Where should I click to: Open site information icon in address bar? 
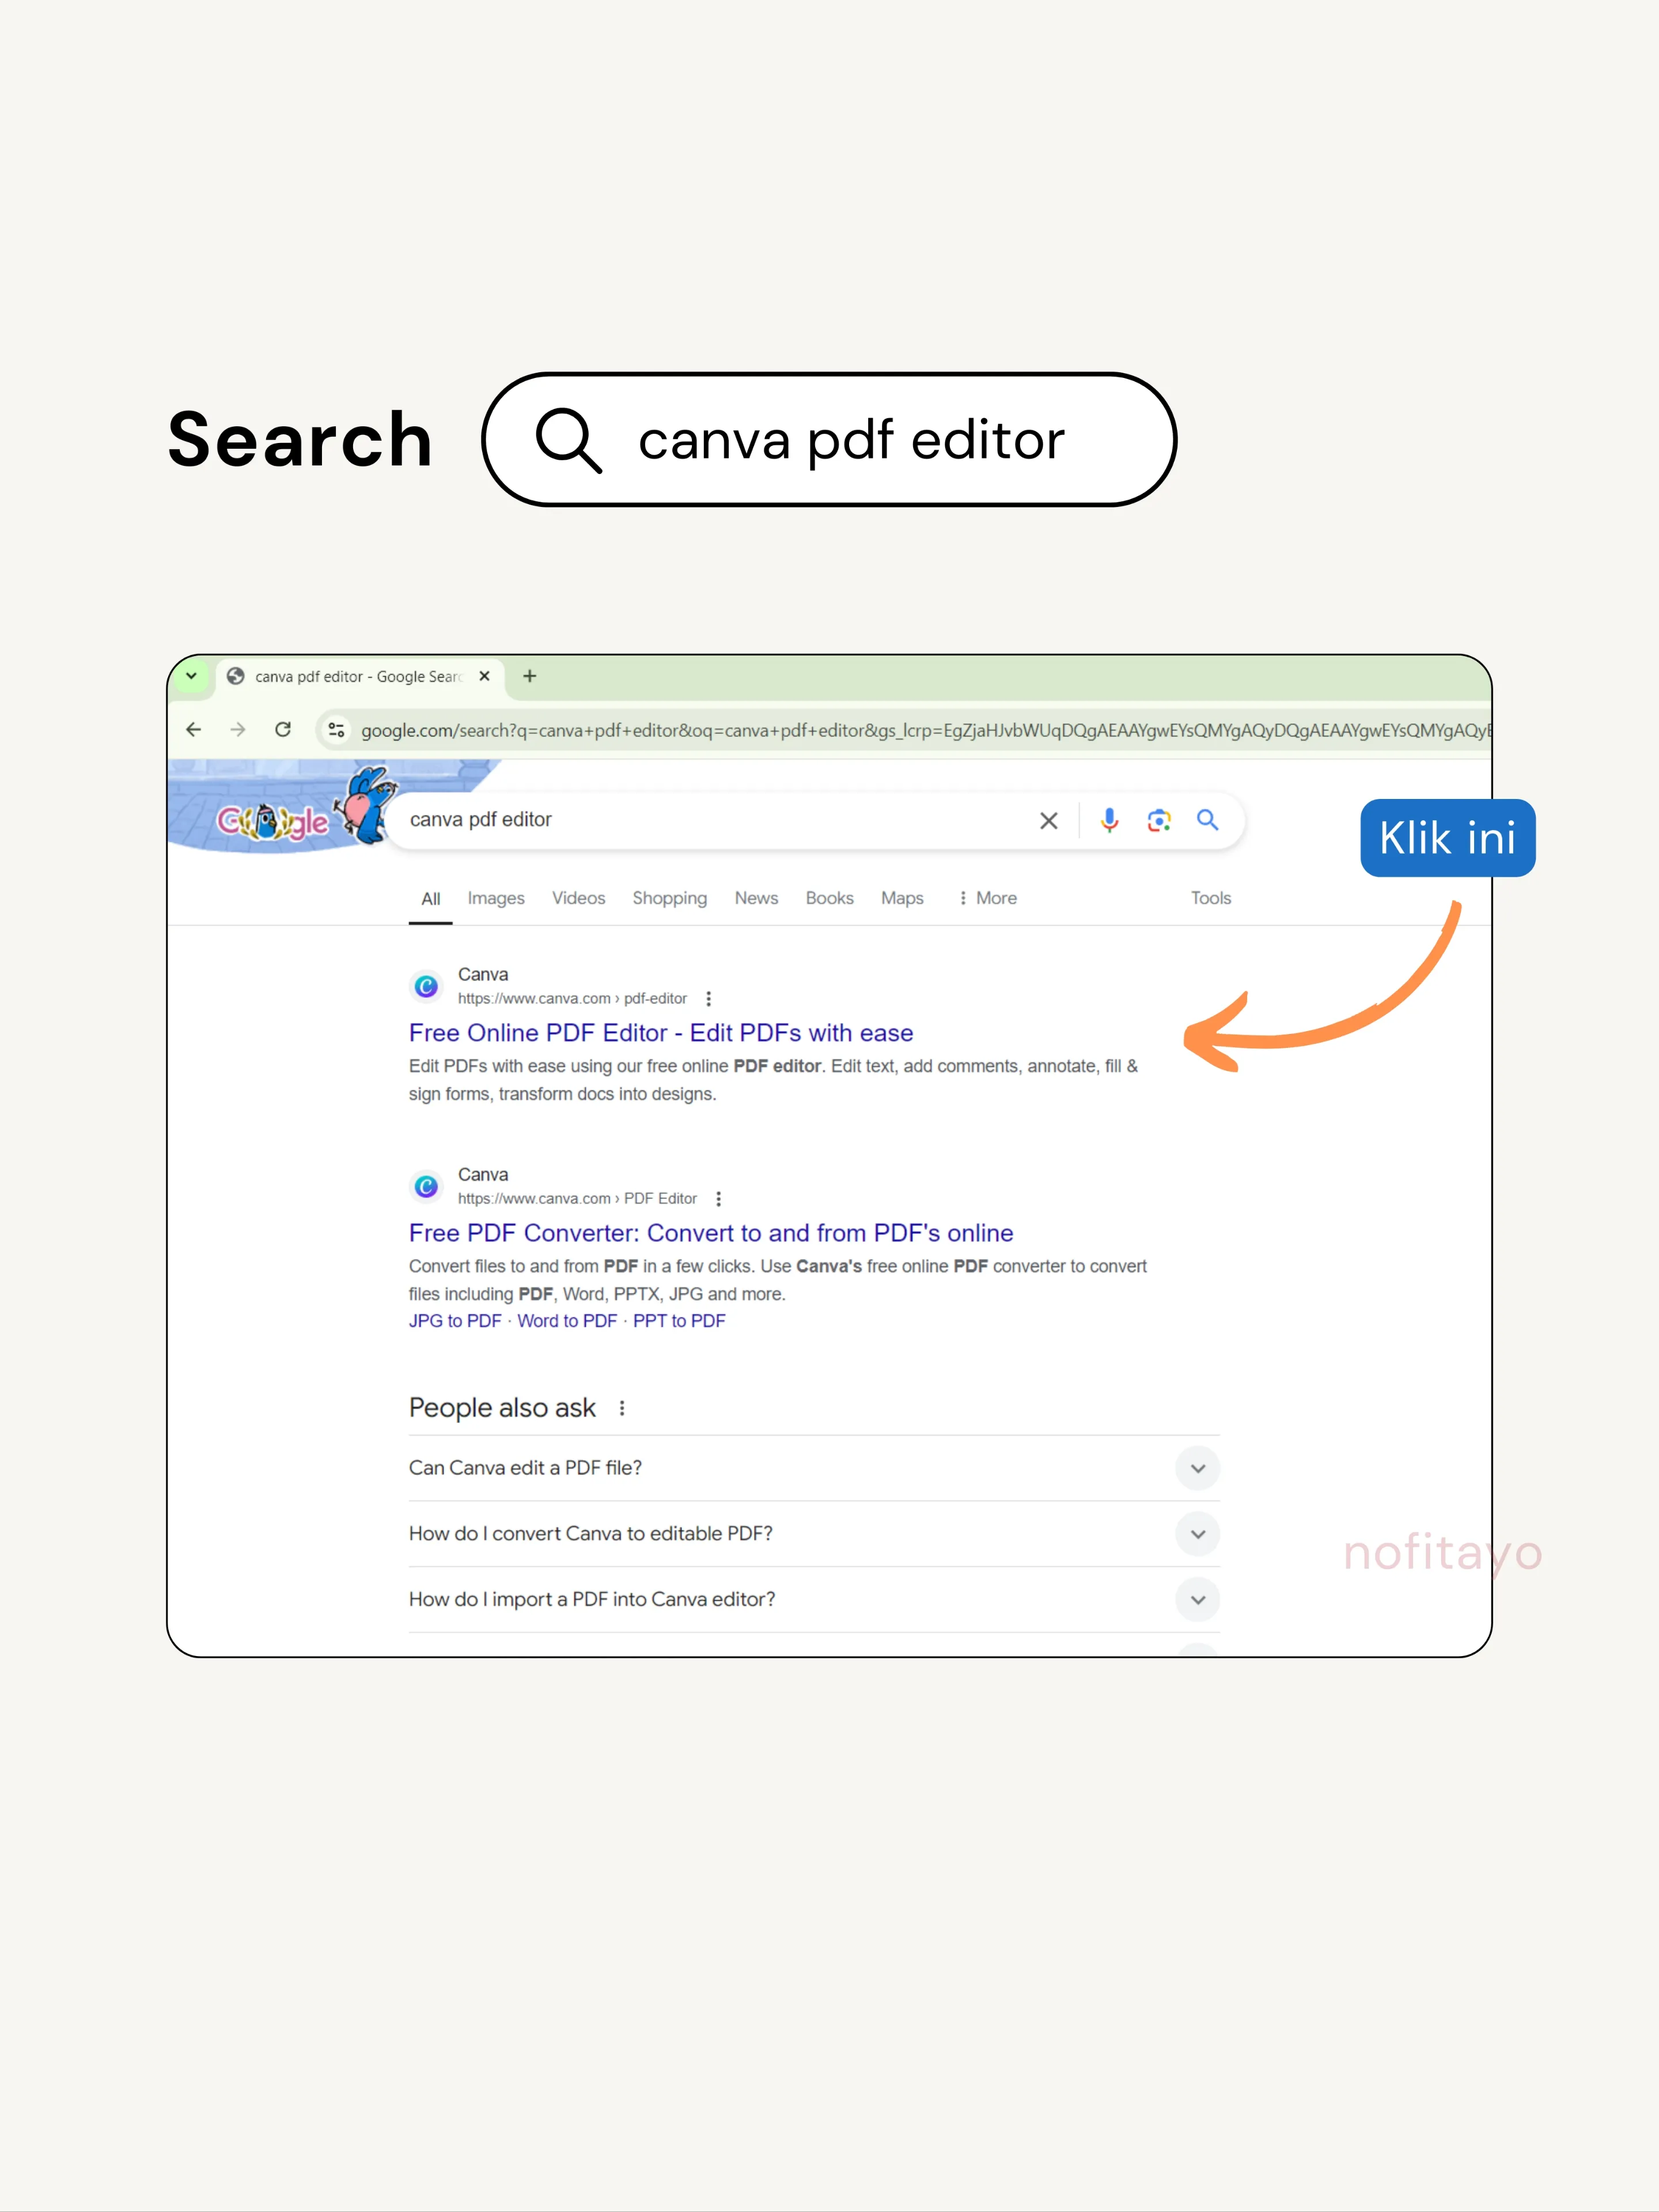click(x=337, y=730)
